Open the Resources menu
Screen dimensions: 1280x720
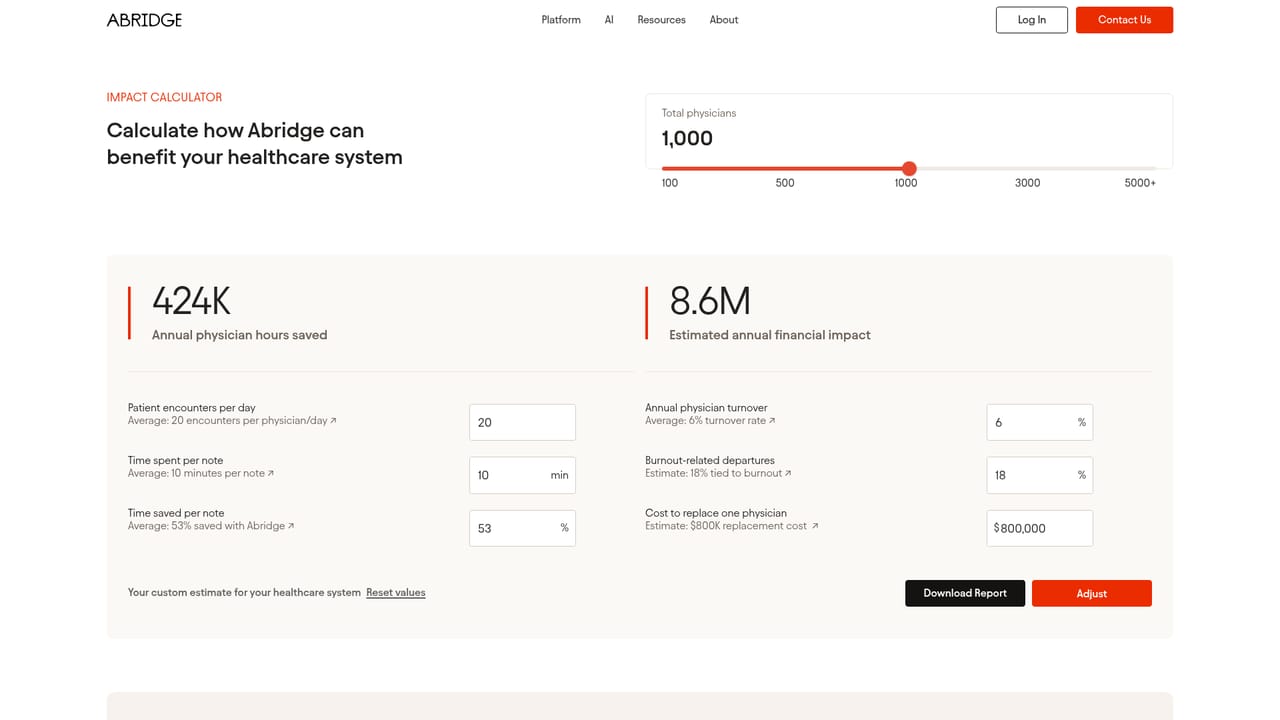click(661, 20)
